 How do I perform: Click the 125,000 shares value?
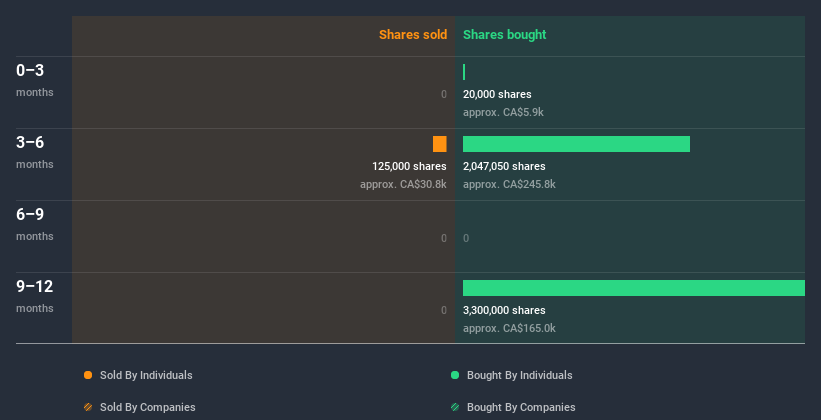coord(409,166)
